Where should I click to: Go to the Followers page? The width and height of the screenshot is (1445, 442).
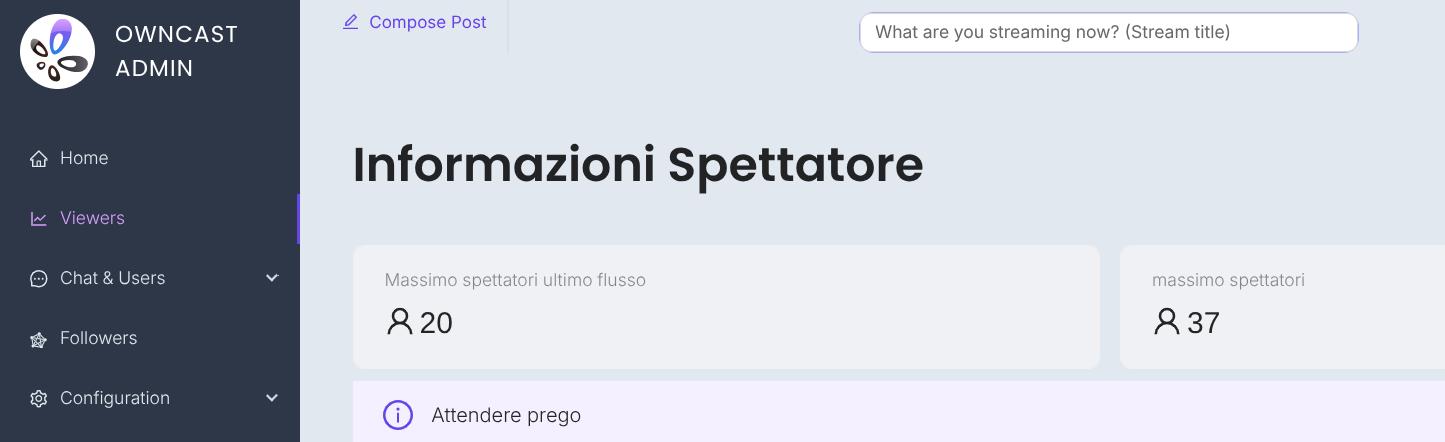[98, 338]
